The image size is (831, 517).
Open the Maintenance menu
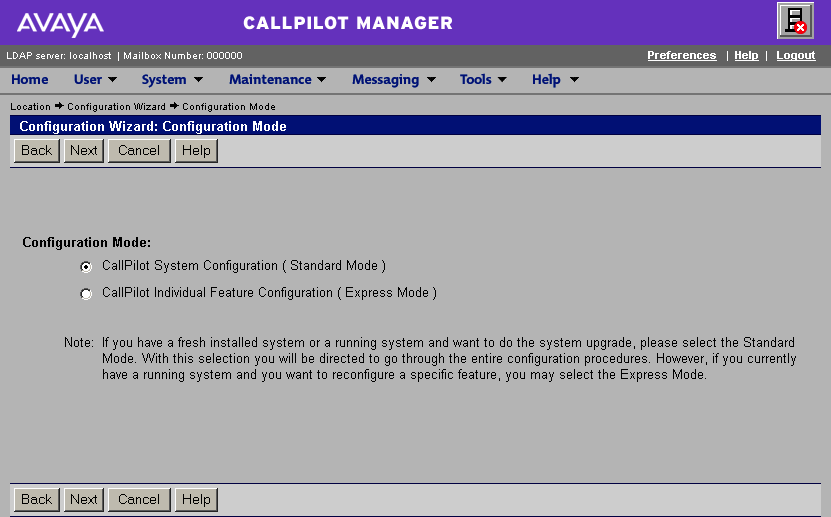click(270, 79)
